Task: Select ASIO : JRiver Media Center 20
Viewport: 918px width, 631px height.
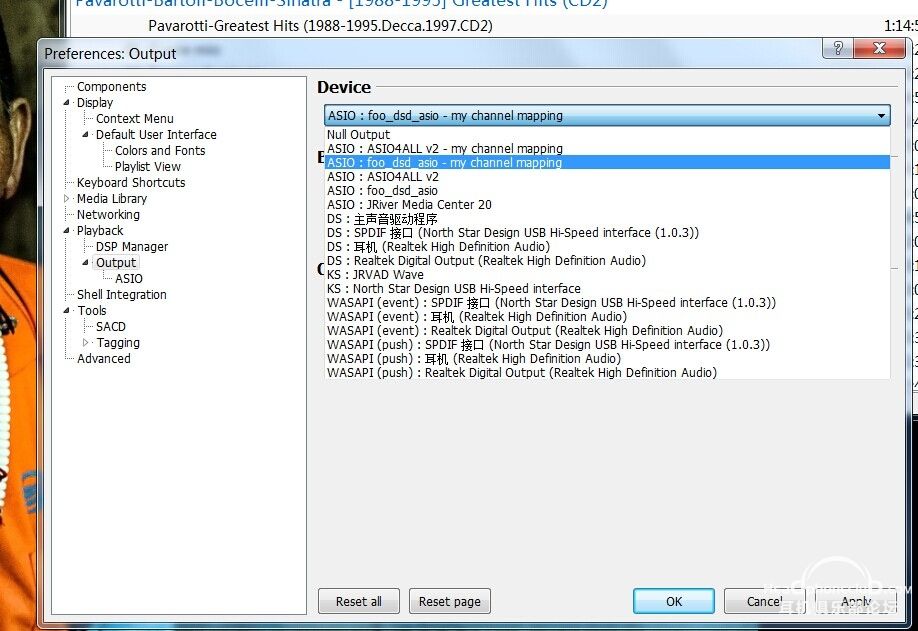Action: coord(607,205)
